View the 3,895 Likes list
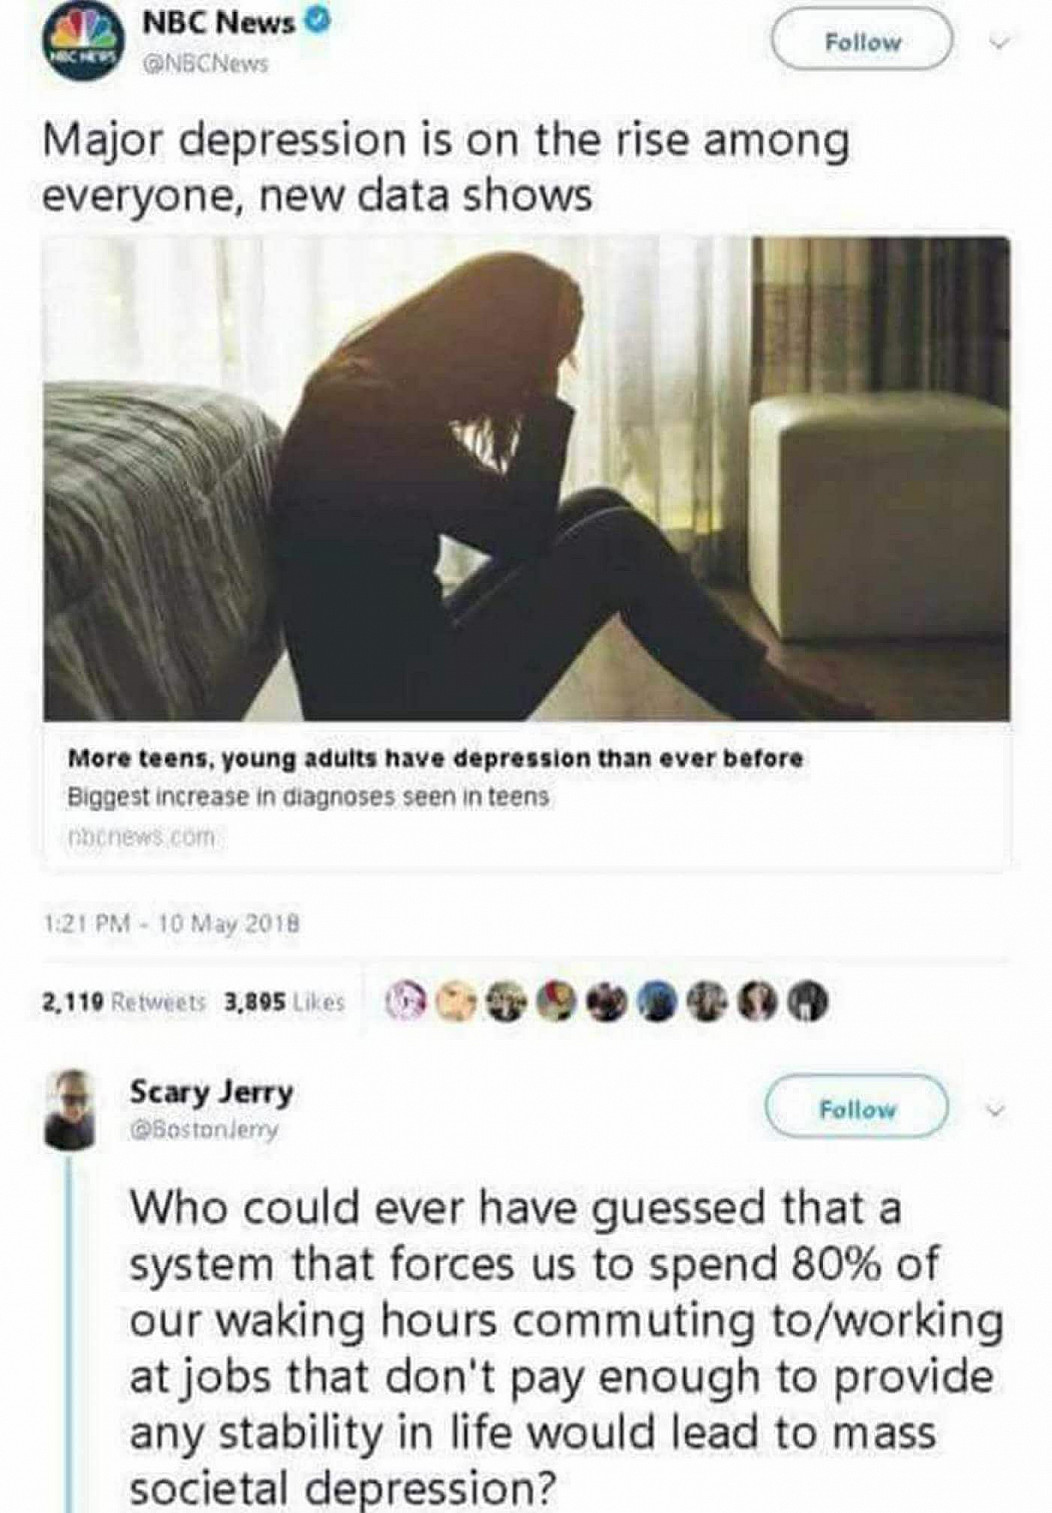 point(285,1001)
